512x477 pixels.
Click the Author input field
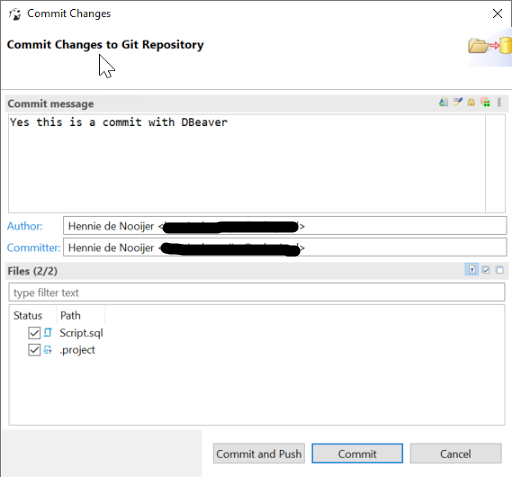[285, 226]
